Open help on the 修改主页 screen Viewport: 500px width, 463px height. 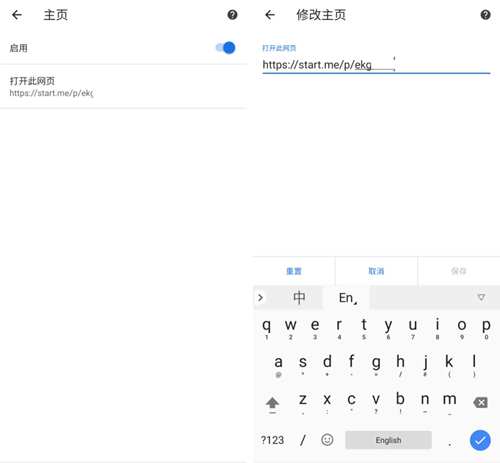point(485,15)
